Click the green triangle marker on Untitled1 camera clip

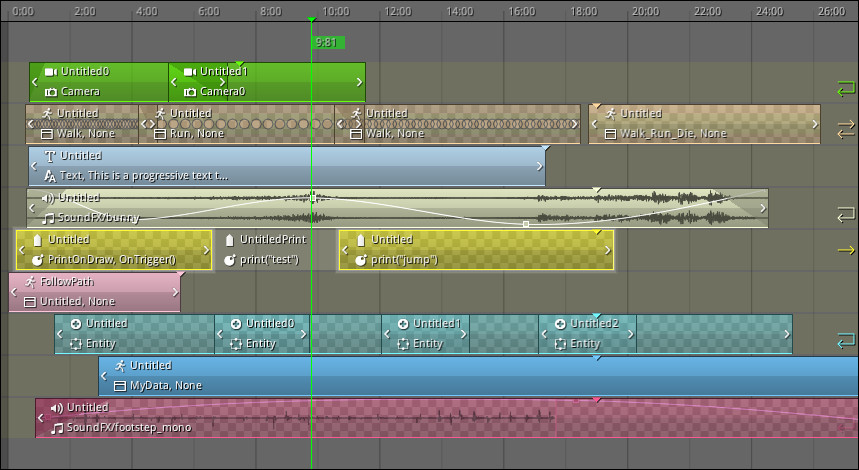[x=239, y=65]
